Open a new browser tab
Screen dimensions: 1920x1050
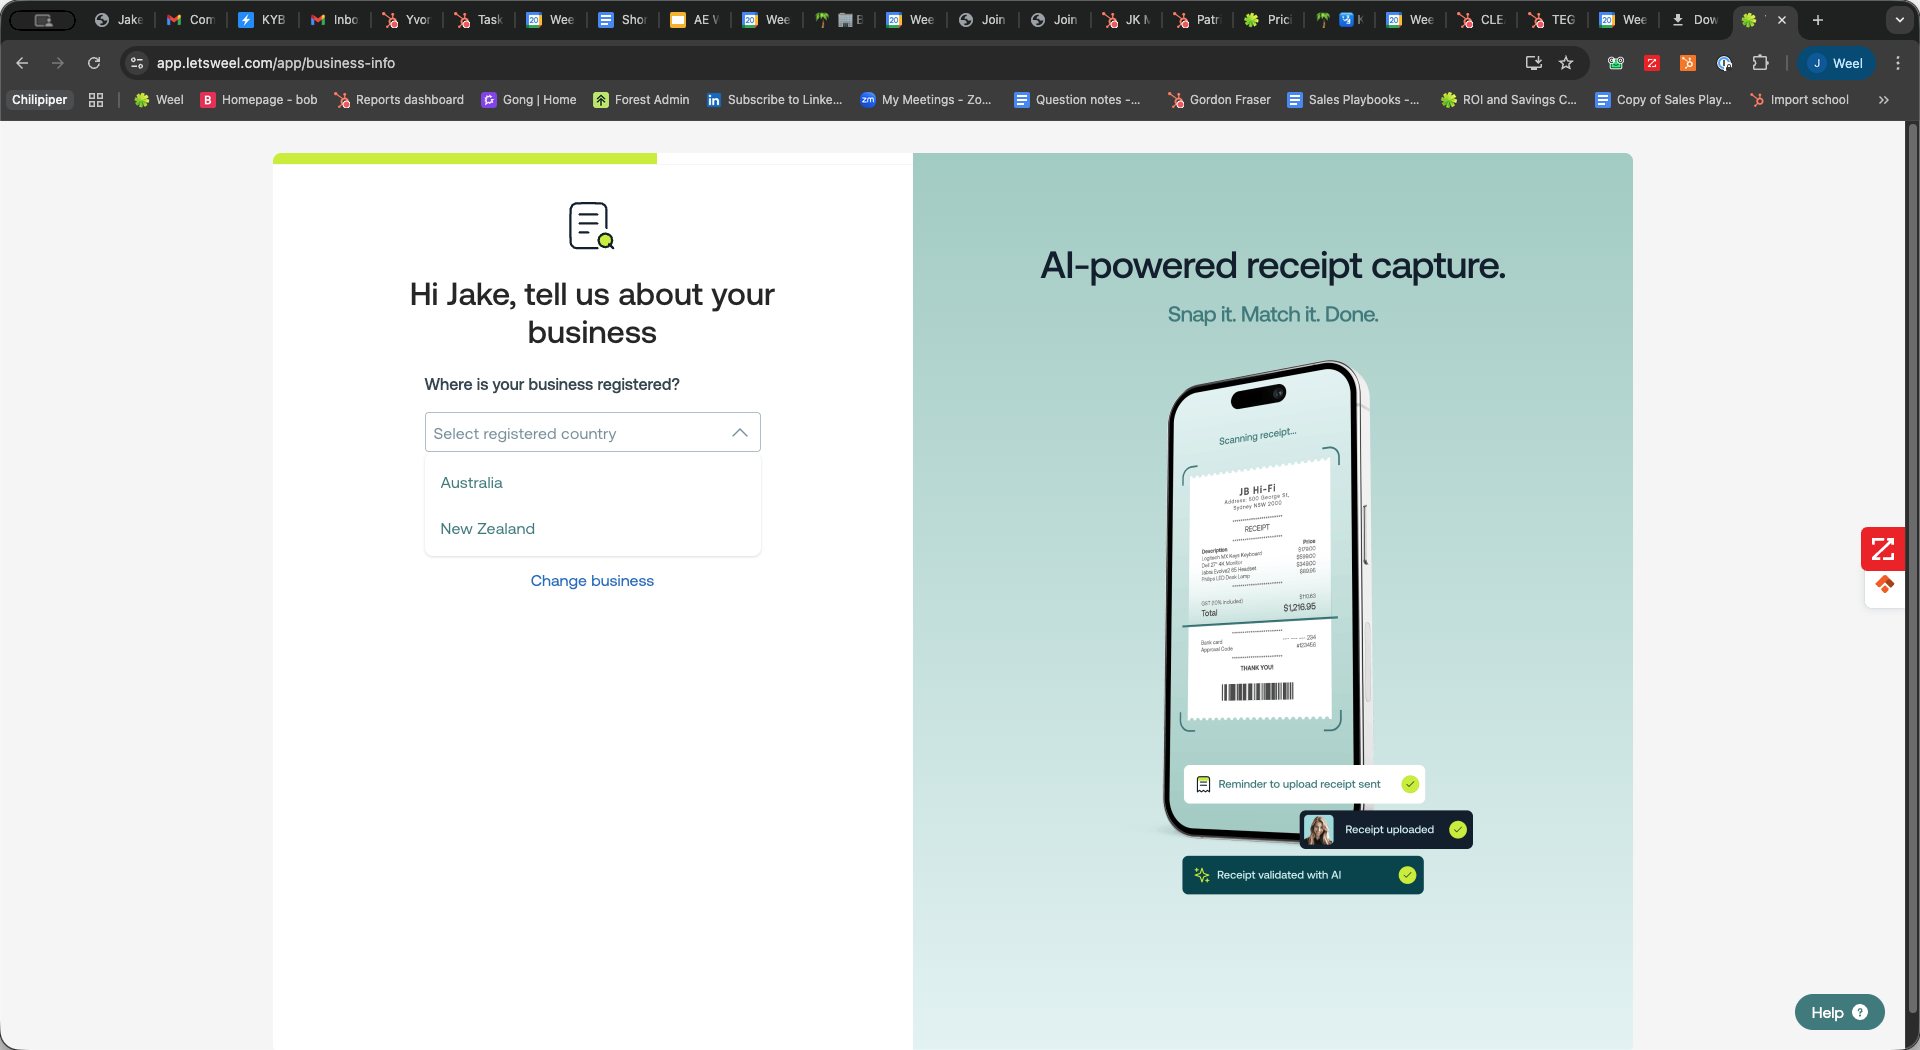tap(1818, 20)
